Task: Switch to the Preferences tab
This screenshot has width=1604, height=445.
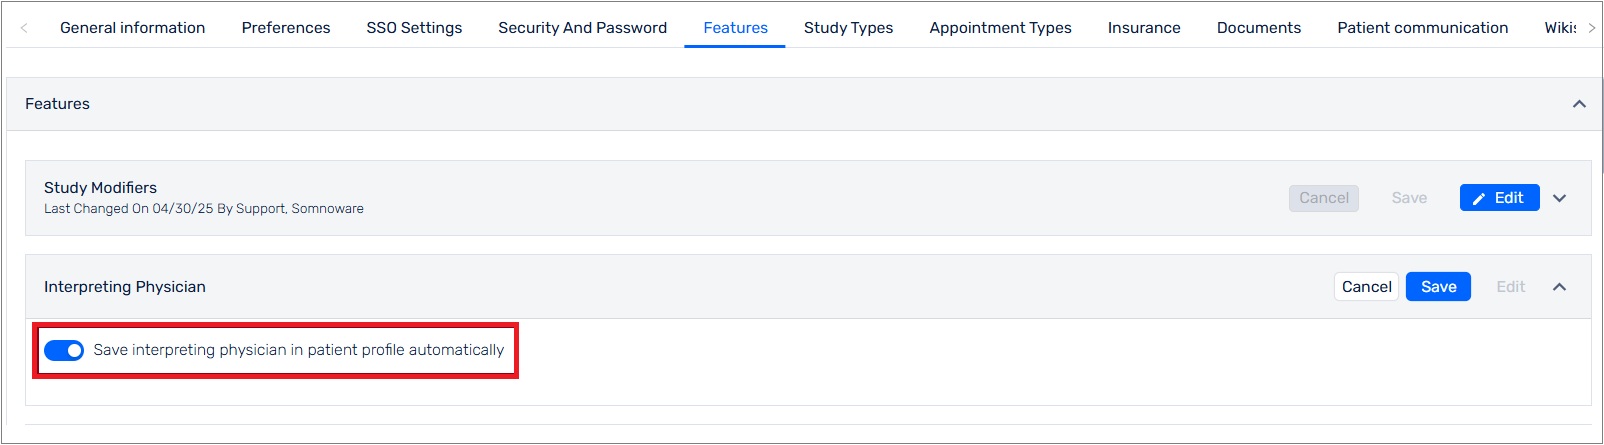Action: coord(286,28)
